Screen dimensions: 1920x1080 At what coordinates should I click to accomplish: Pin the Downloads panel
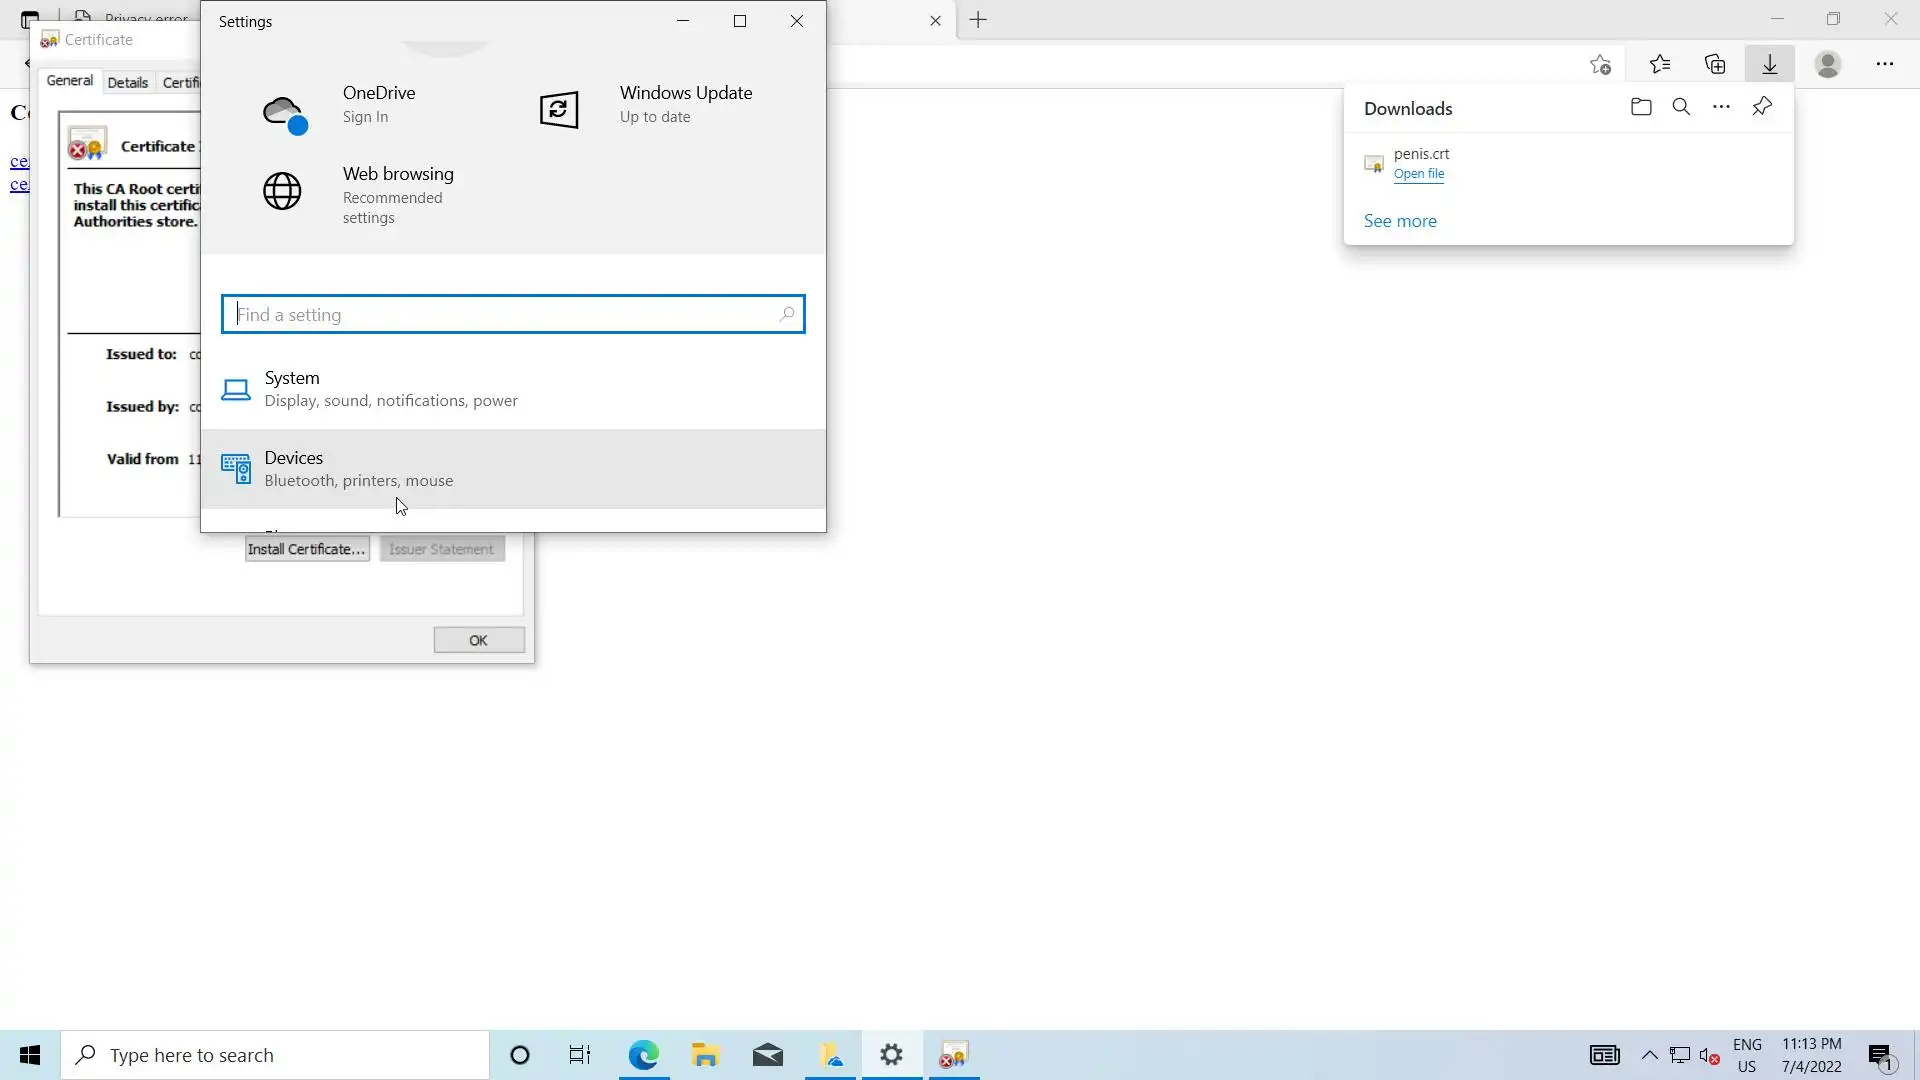1762,107
